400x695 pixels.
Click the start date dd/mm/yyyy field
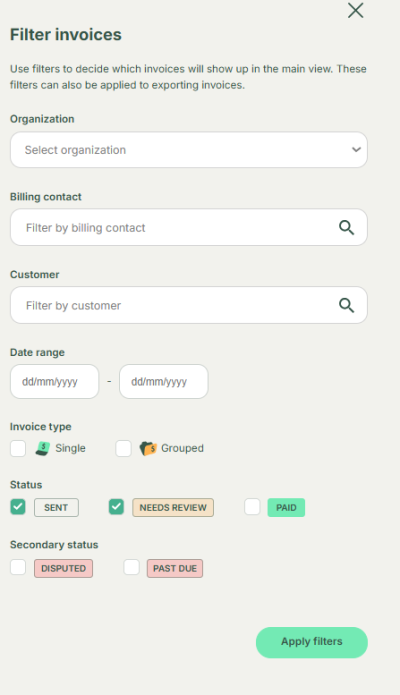pyautogui.click(x=55, y=382)
